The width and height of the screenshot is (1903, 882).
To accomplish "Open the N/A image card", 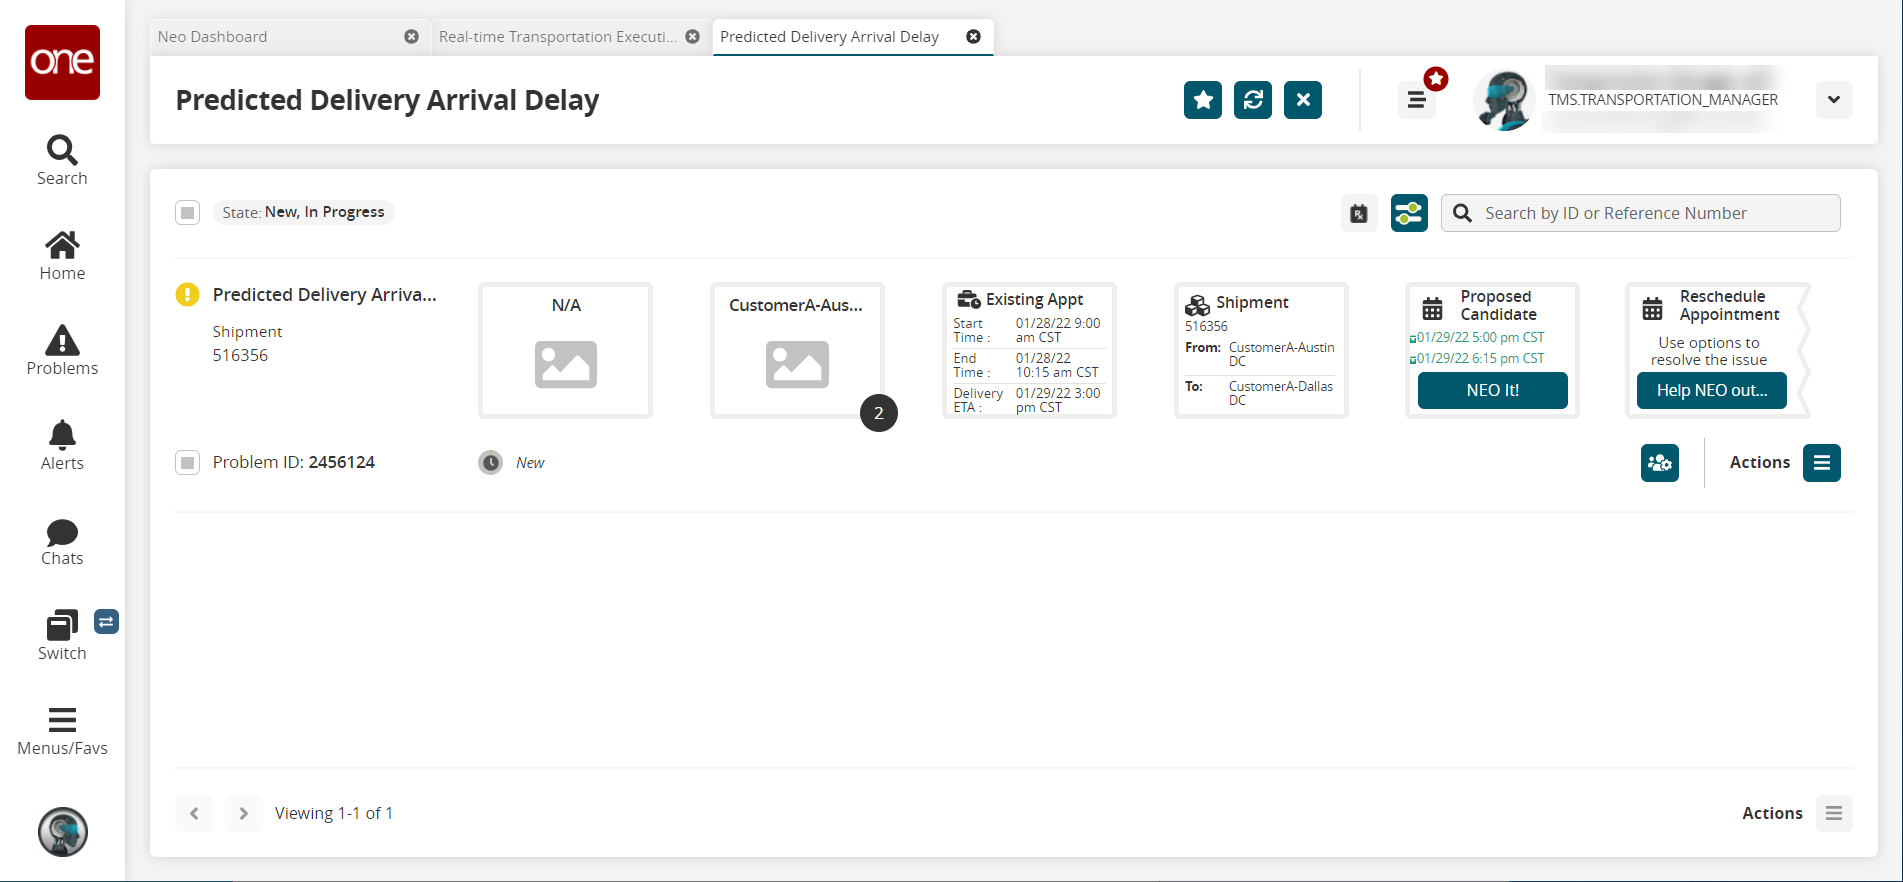I will [565, 350].
